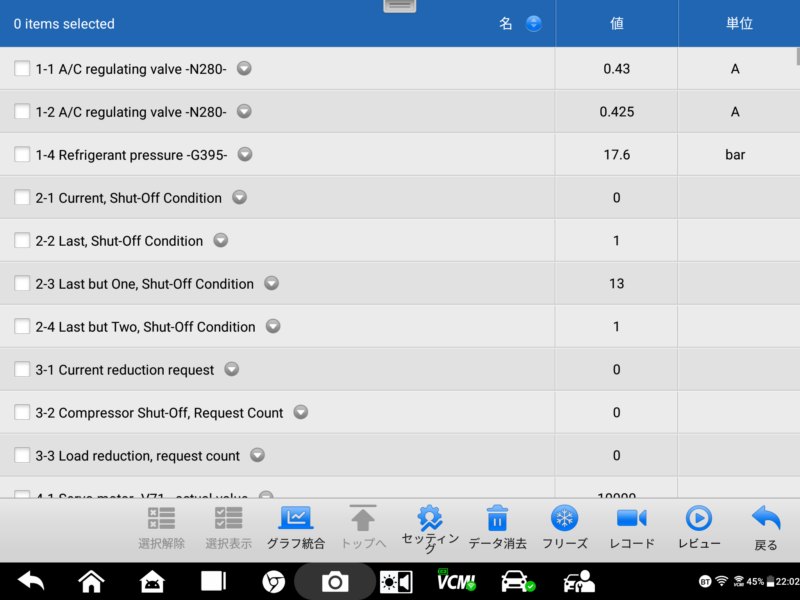Tick 3-1 Current reduction request checkbox

pos(22,370)
